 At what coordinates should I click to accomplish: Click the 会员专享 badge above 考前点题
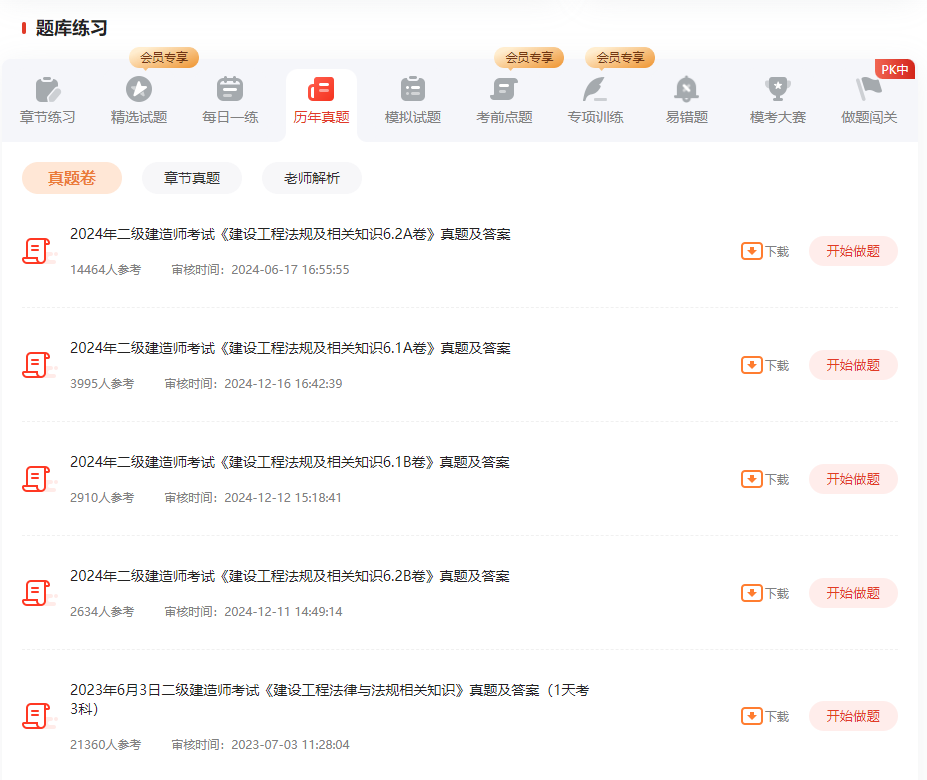coord(529,58)
